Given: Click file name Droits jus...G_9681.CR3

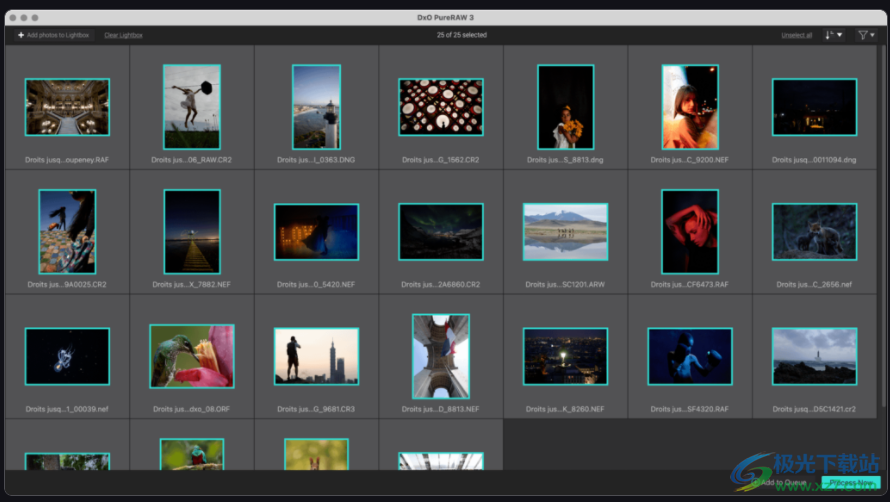Looking at the screenshot, I should point(316,409).
